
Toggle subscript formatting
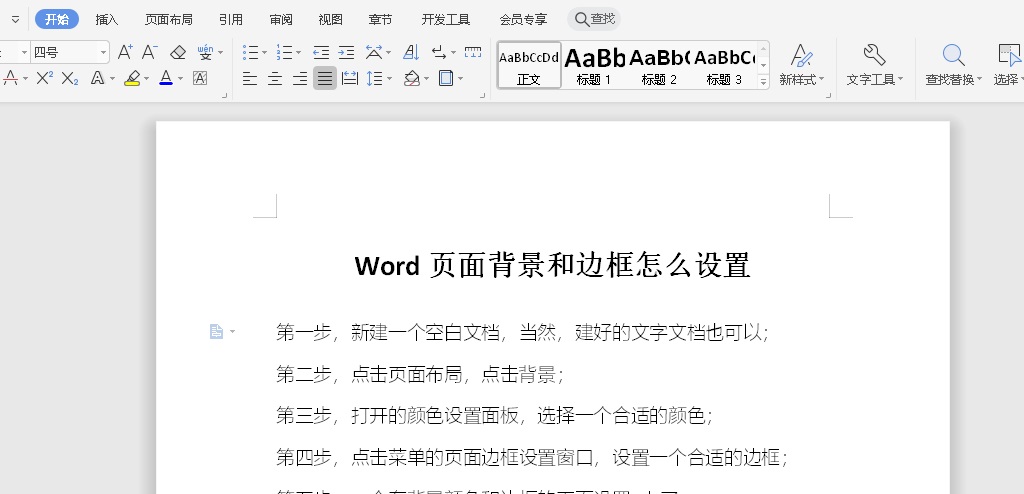pos(69,78)
